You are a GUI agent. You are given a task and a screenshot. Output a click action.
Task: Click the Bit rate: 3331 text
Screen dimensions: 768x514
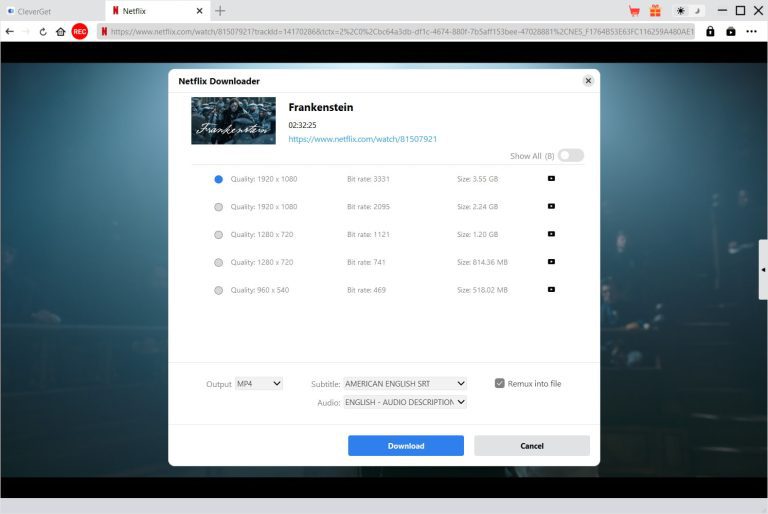point(368,179)
